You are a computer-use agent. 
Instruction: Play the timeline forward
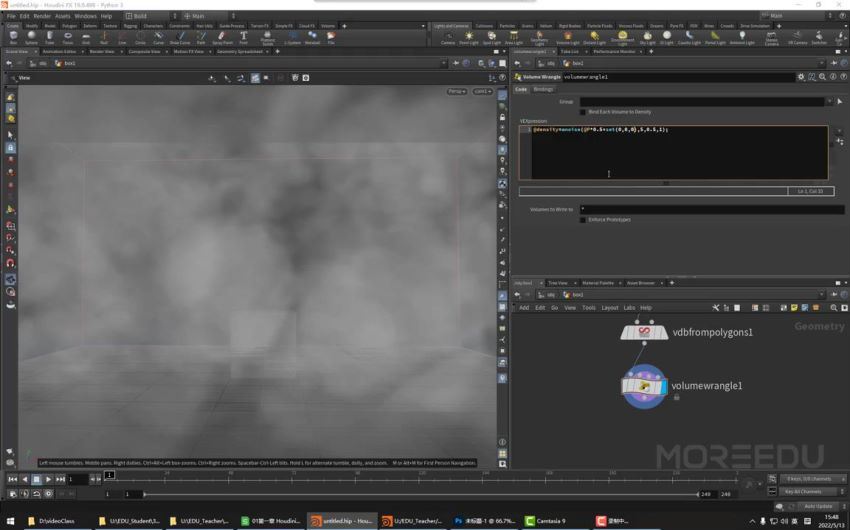(x=48, y=479)
